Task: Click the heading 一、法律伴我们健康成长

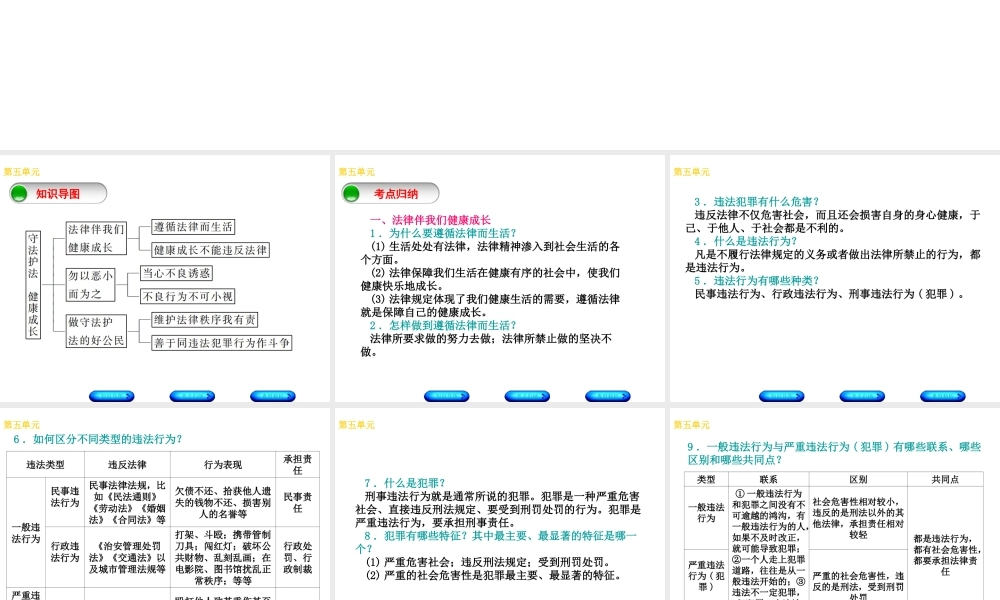Action: [430, 219]
